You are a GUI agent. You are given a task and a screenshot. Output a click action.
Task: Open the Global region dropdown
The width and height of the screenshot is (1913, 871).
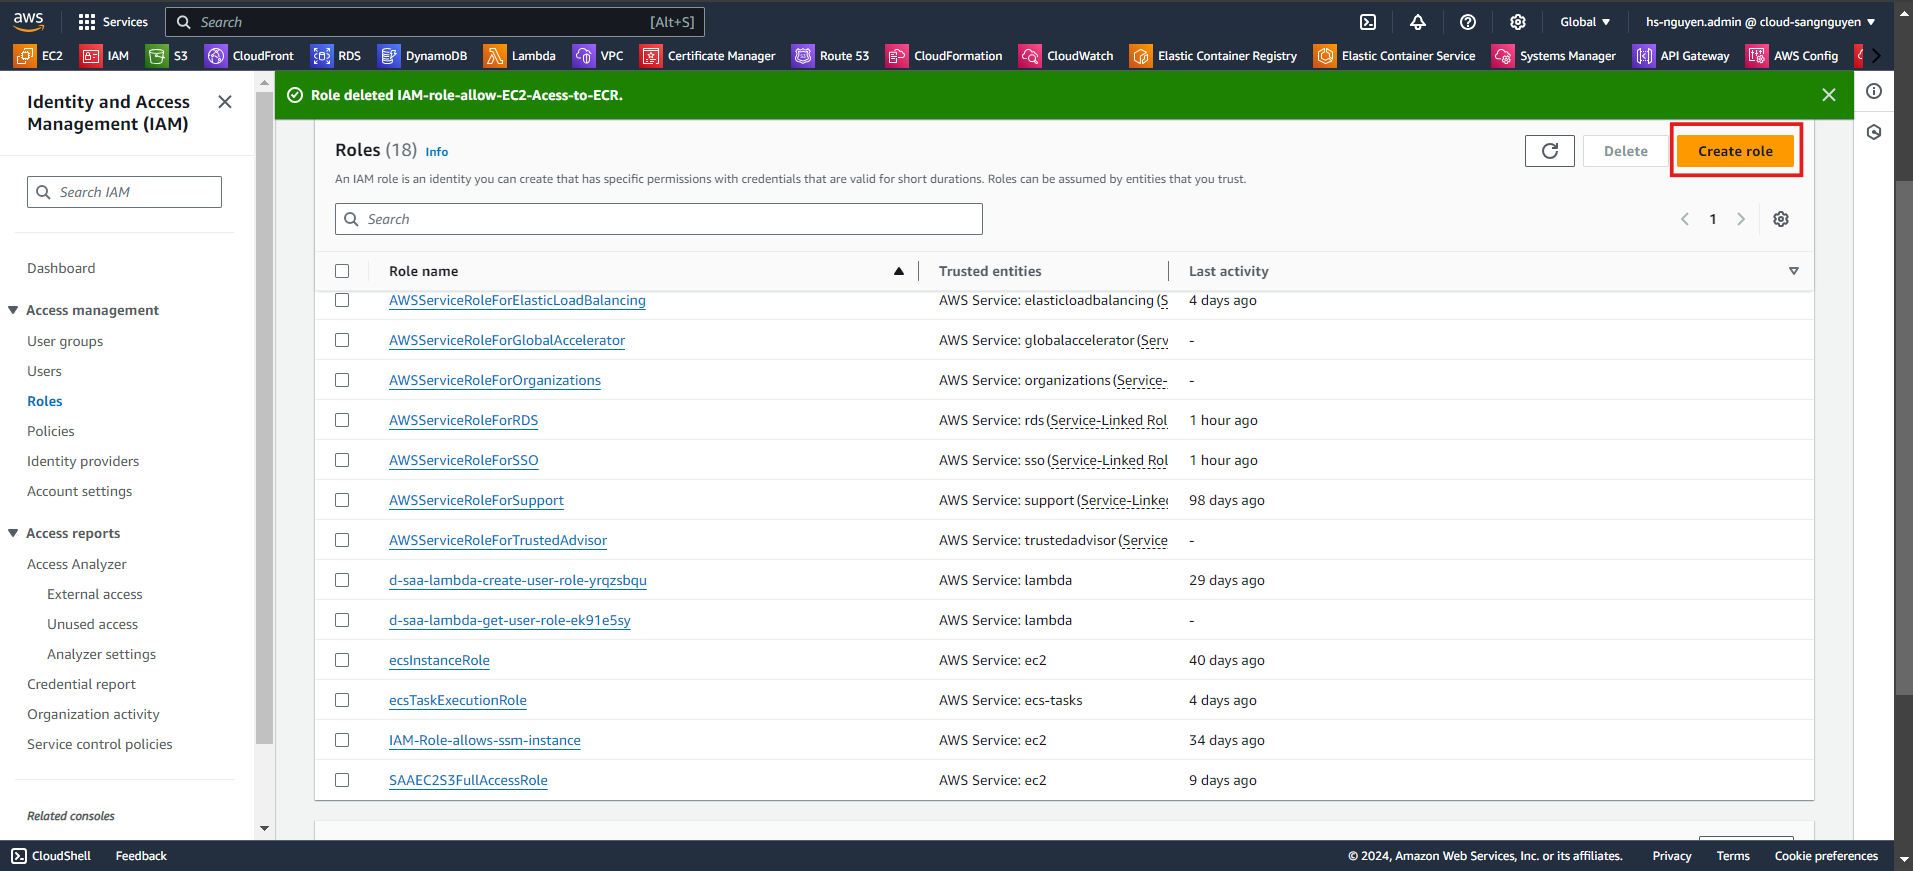click(1584, 22)
